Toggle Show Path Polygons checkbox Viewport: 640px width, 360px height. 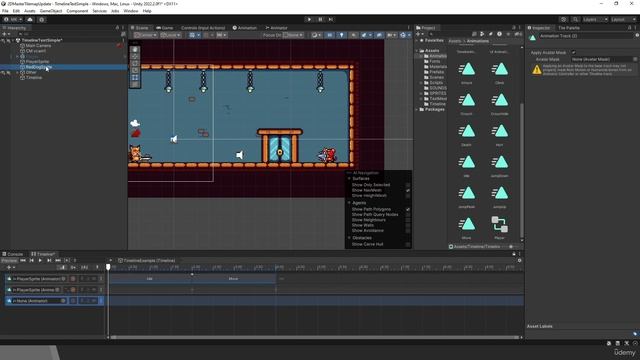click(408, 209)
